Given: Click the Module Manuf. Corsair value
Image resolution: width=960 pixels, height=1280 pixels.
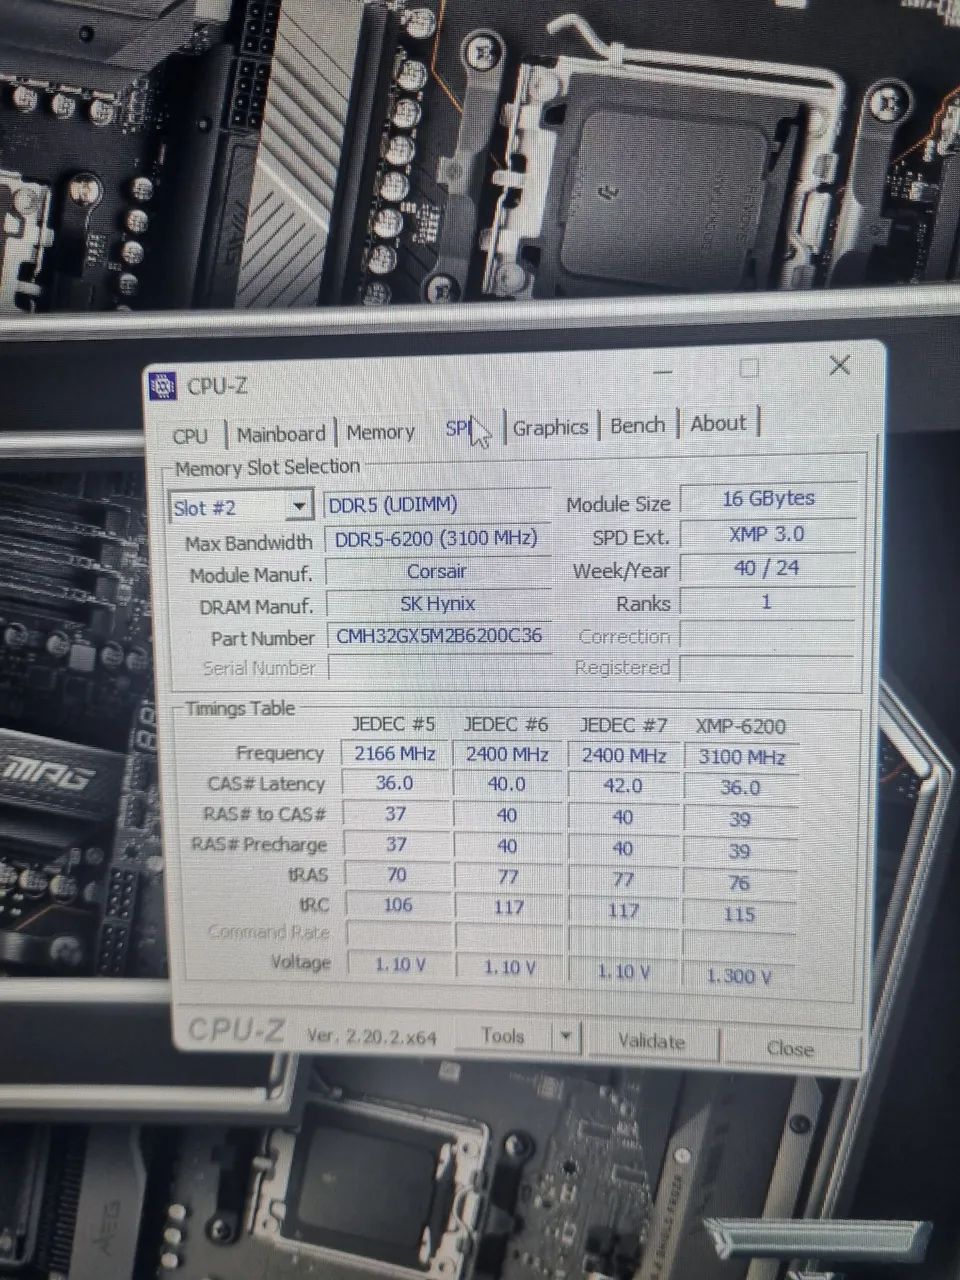Looking at the screenshot, I should [437, 572].
